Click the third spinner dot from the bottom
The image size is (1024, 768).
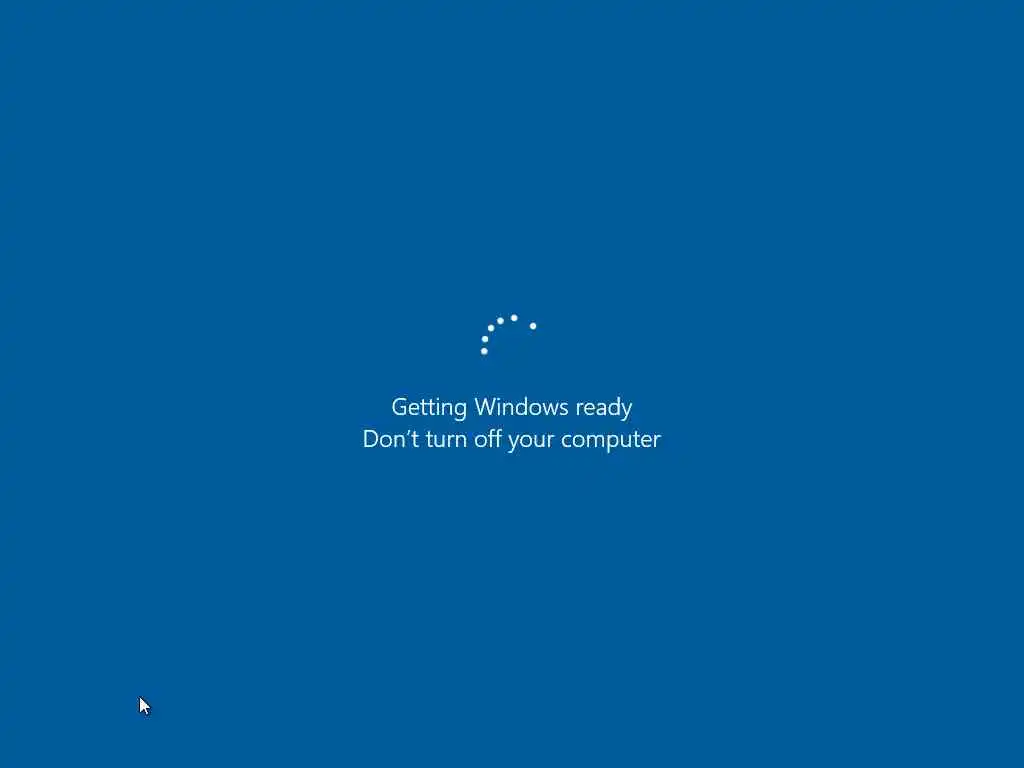tap(490, 328)
